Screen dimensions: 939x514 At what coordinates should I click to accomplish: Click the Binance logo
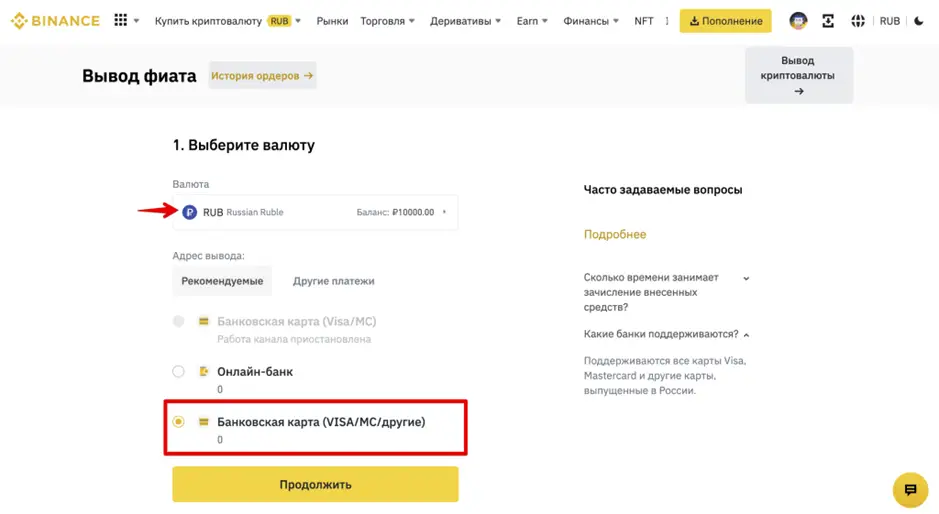(55, 20)
